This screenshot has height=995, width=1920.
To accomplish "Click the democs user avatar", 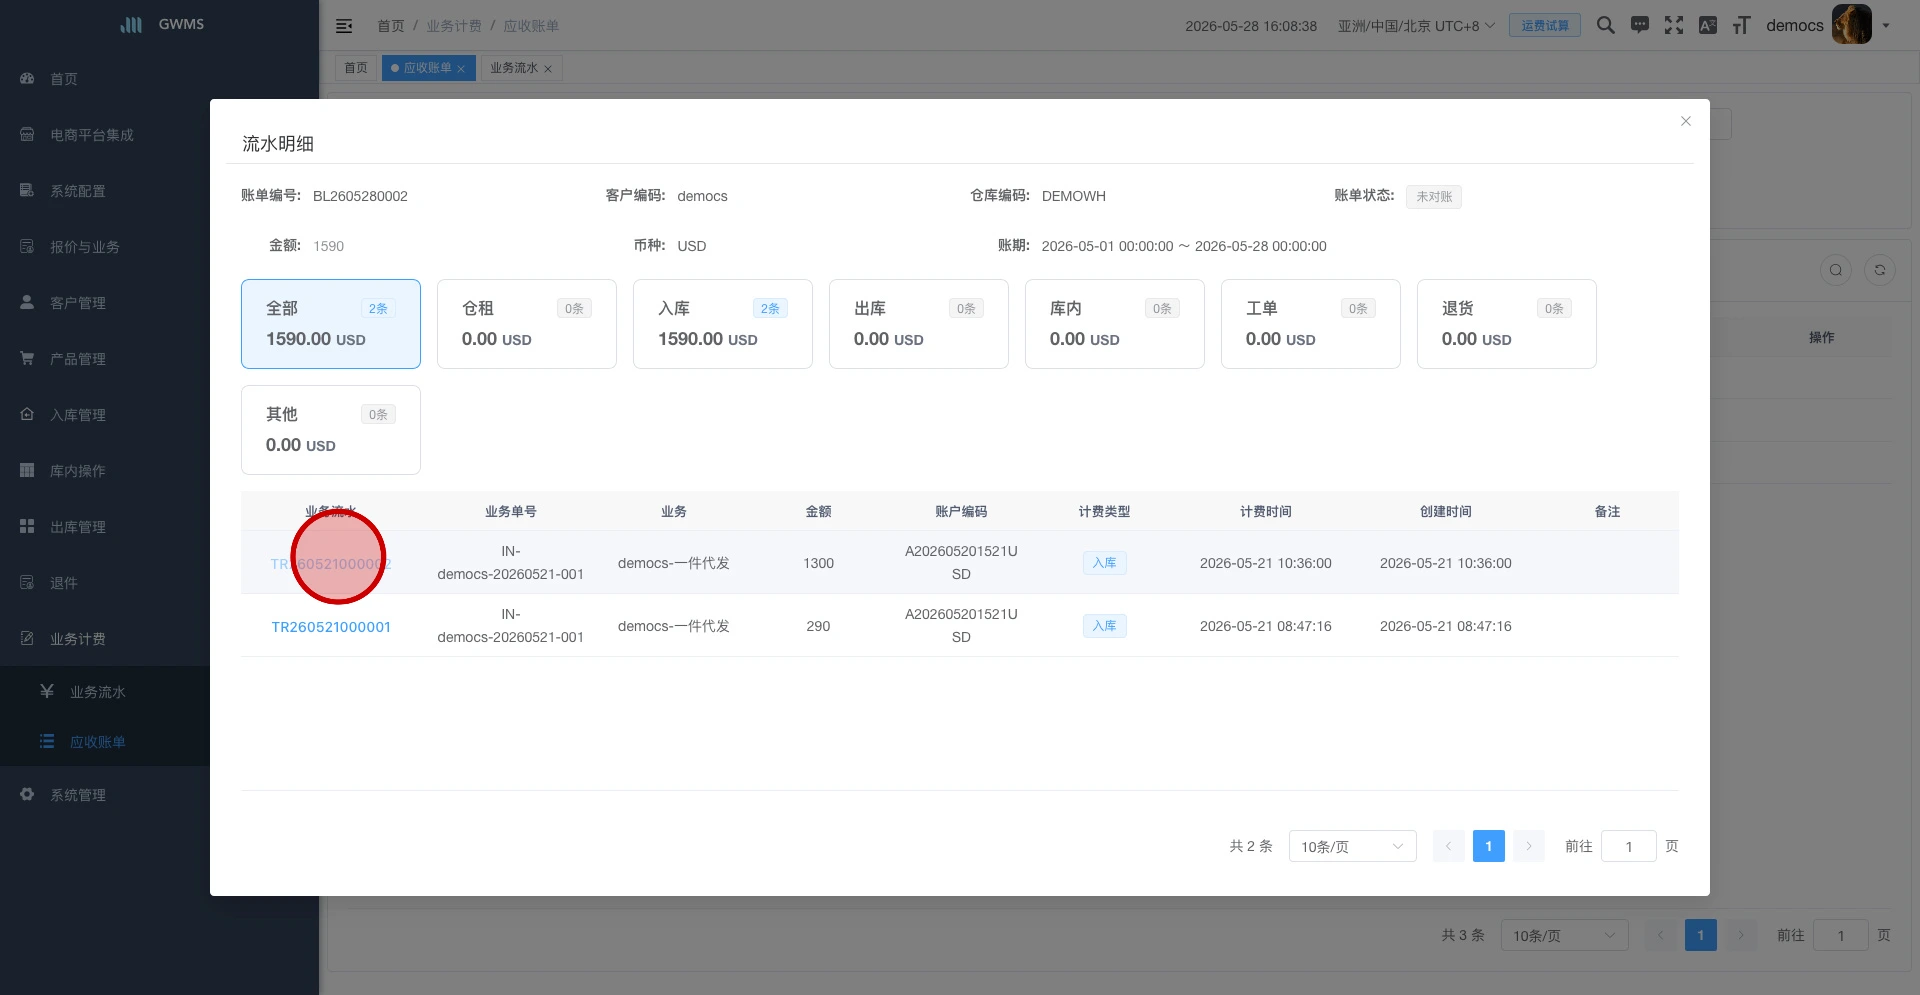I will click(x=1851, y=25).
